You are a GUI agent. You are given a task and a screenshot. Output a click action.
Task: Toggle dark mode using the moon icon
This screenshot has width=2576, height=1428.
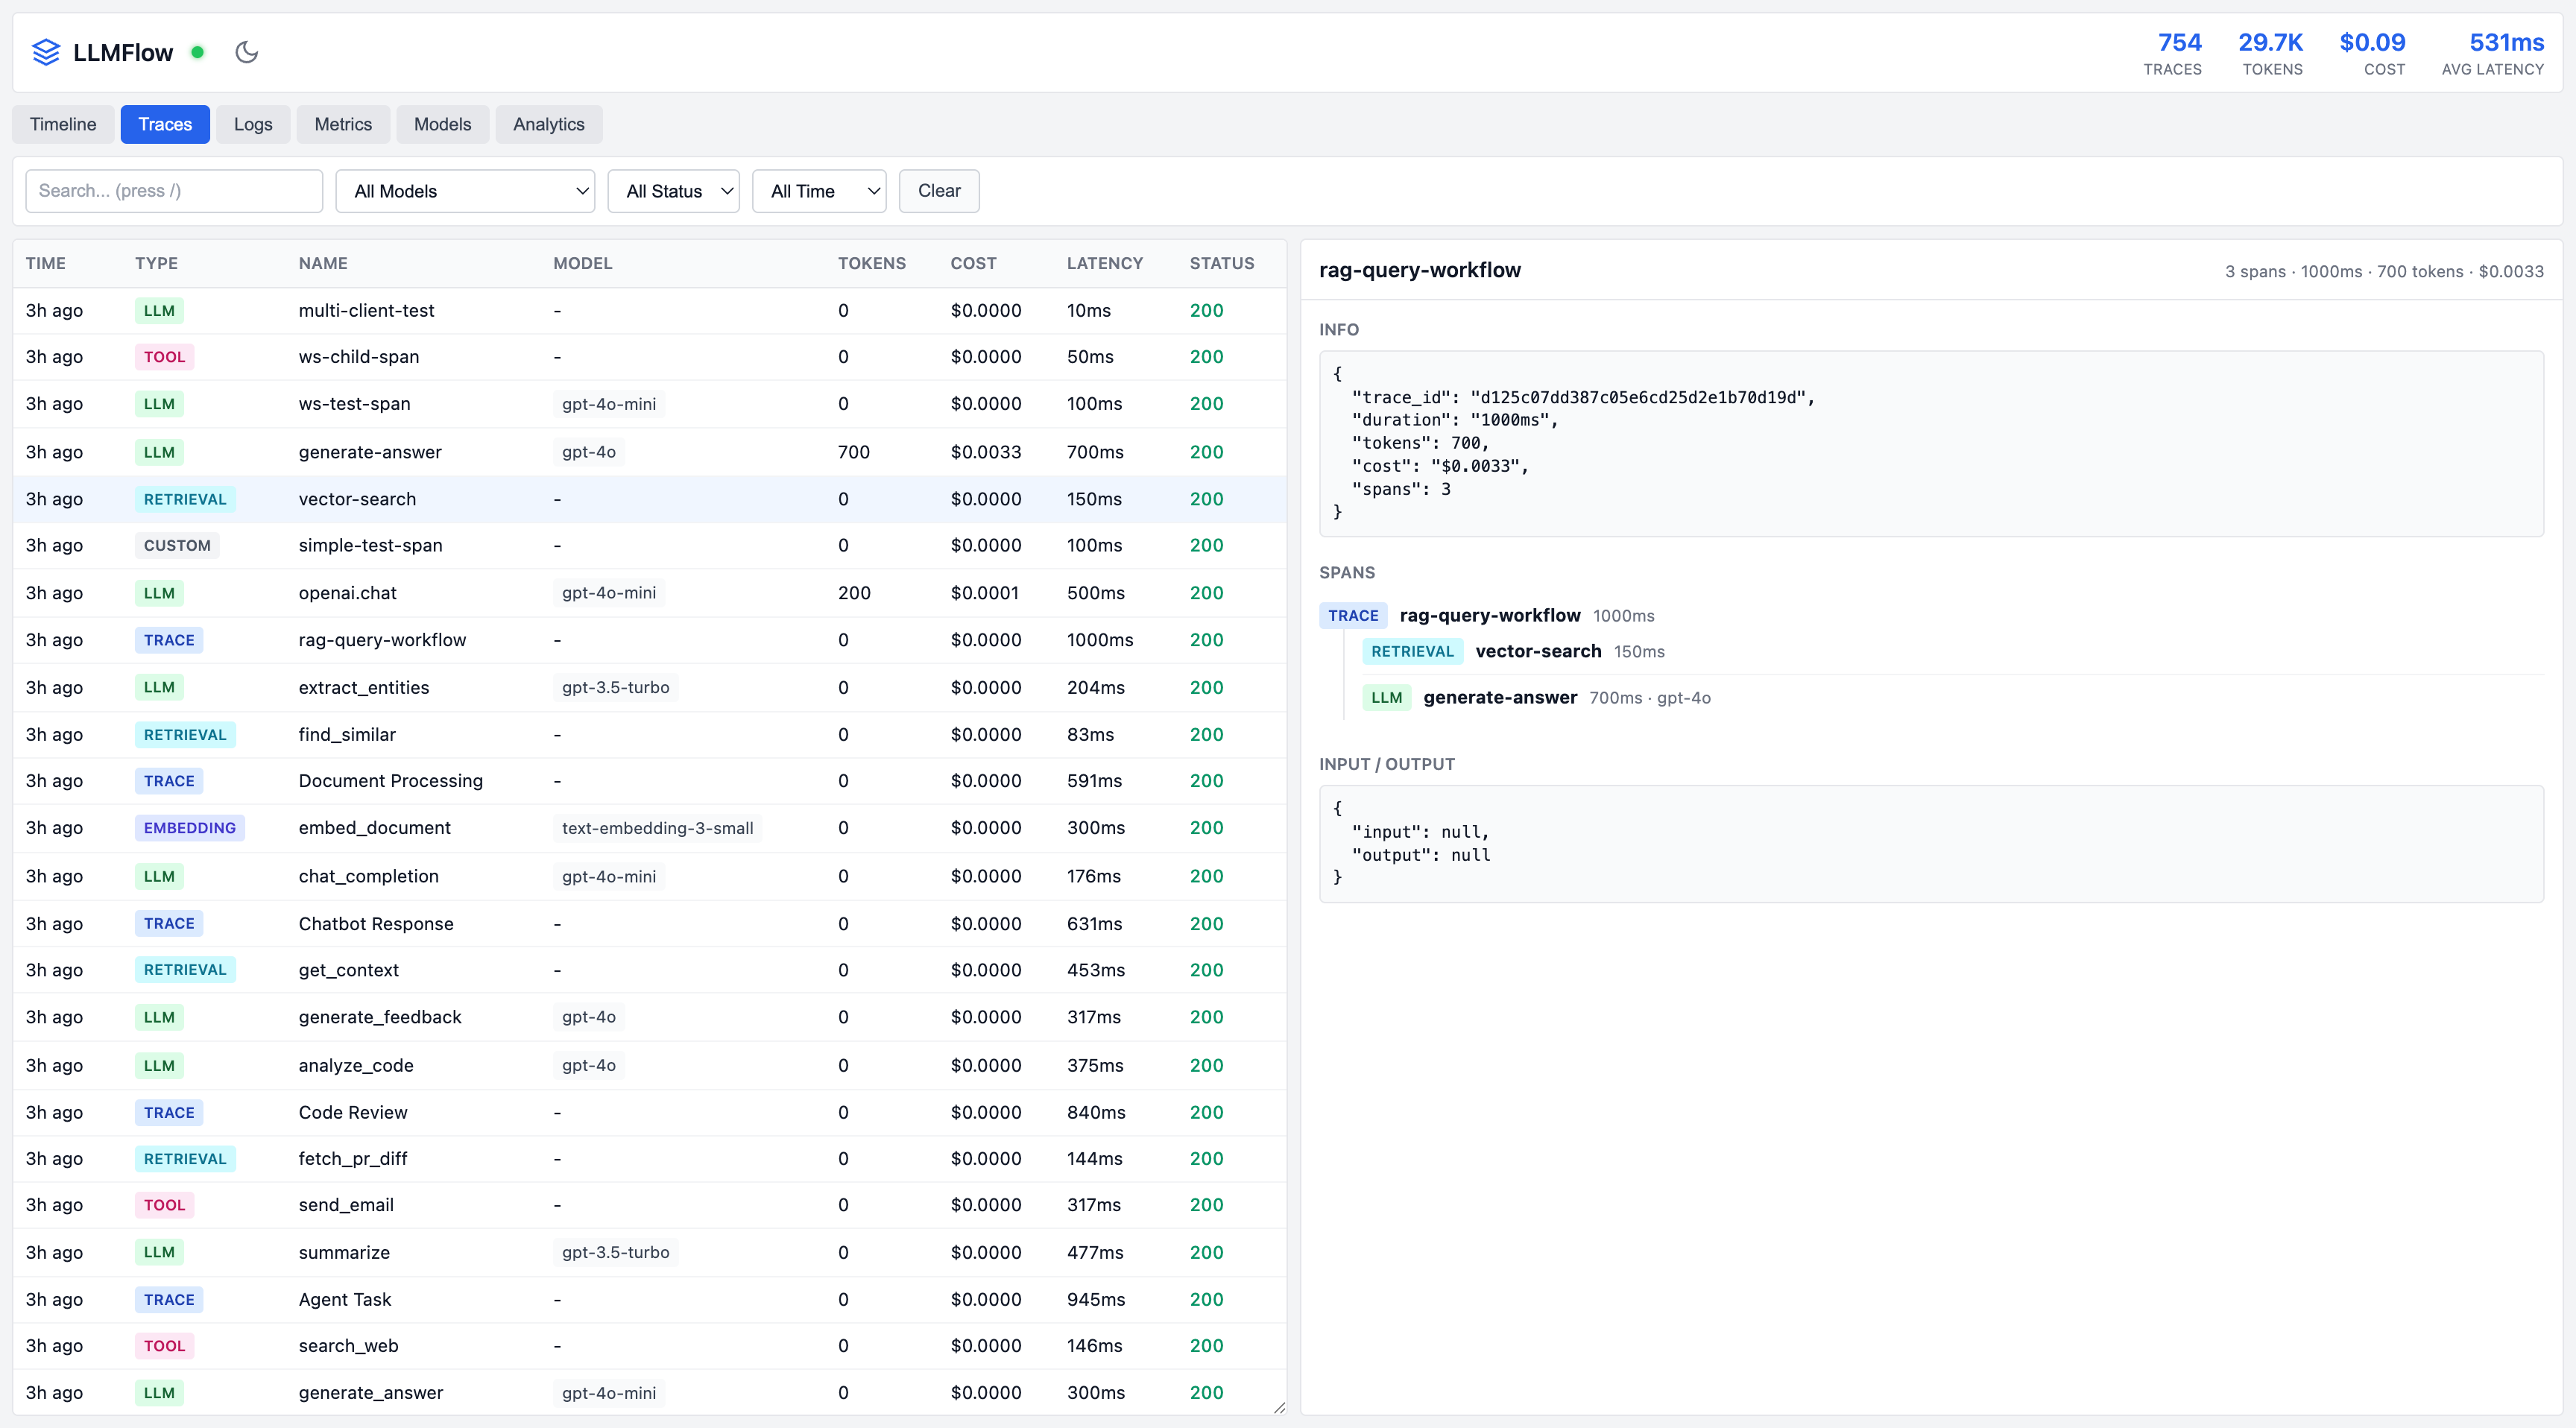point(246,52)
